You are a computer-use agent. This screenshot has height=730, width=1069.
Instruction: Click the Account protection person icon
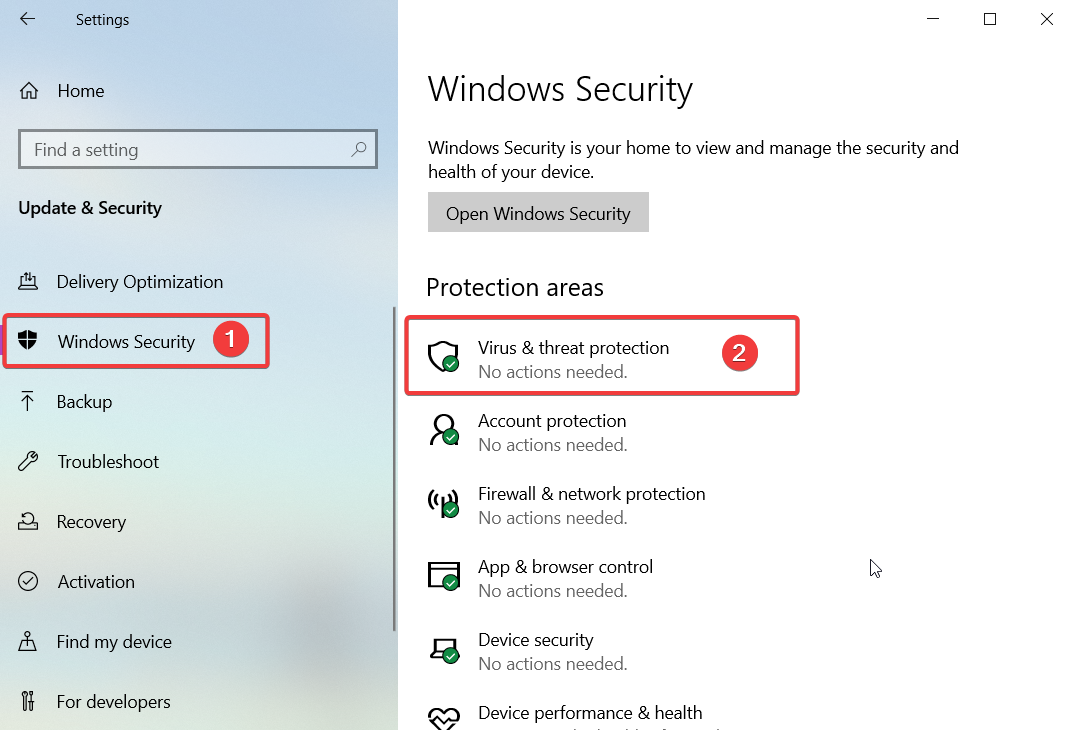pyautogui.click(x=443, y=429)
